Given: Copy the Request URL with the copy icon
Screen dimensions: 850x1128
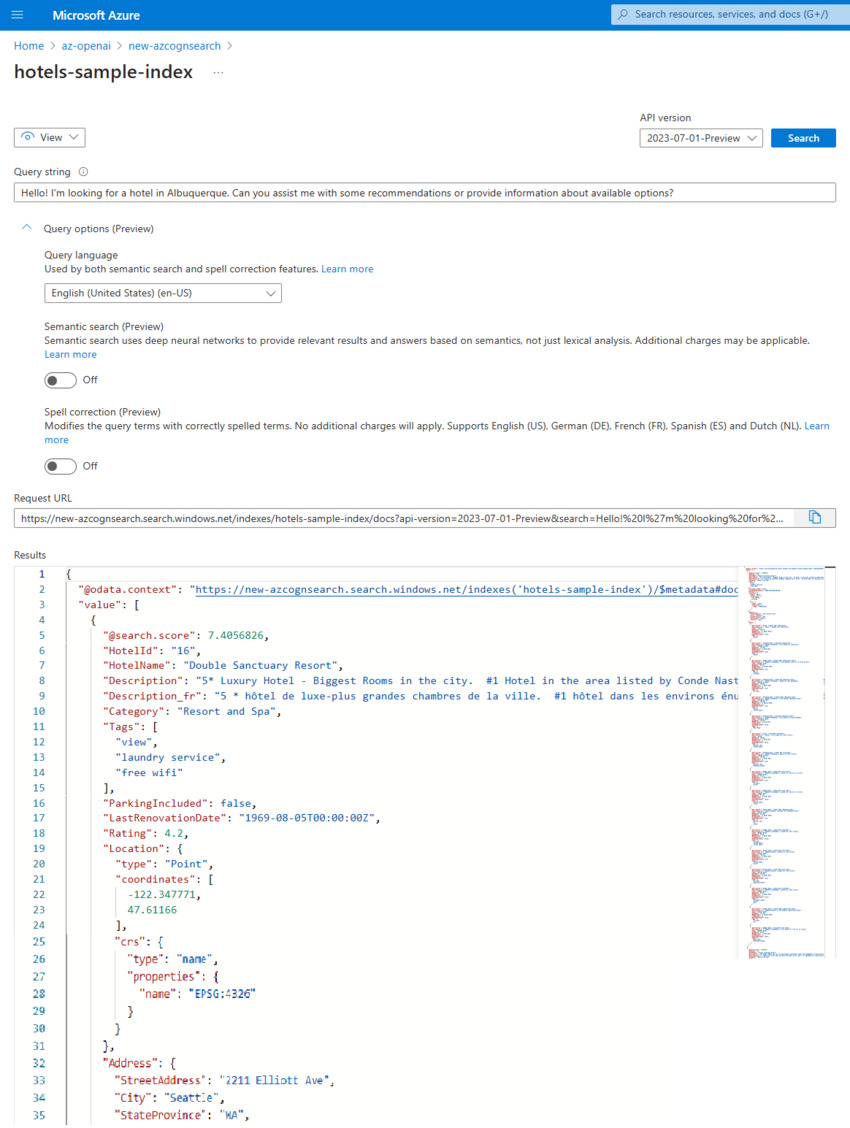Looking at the screenshot, I should coord(815,517).
